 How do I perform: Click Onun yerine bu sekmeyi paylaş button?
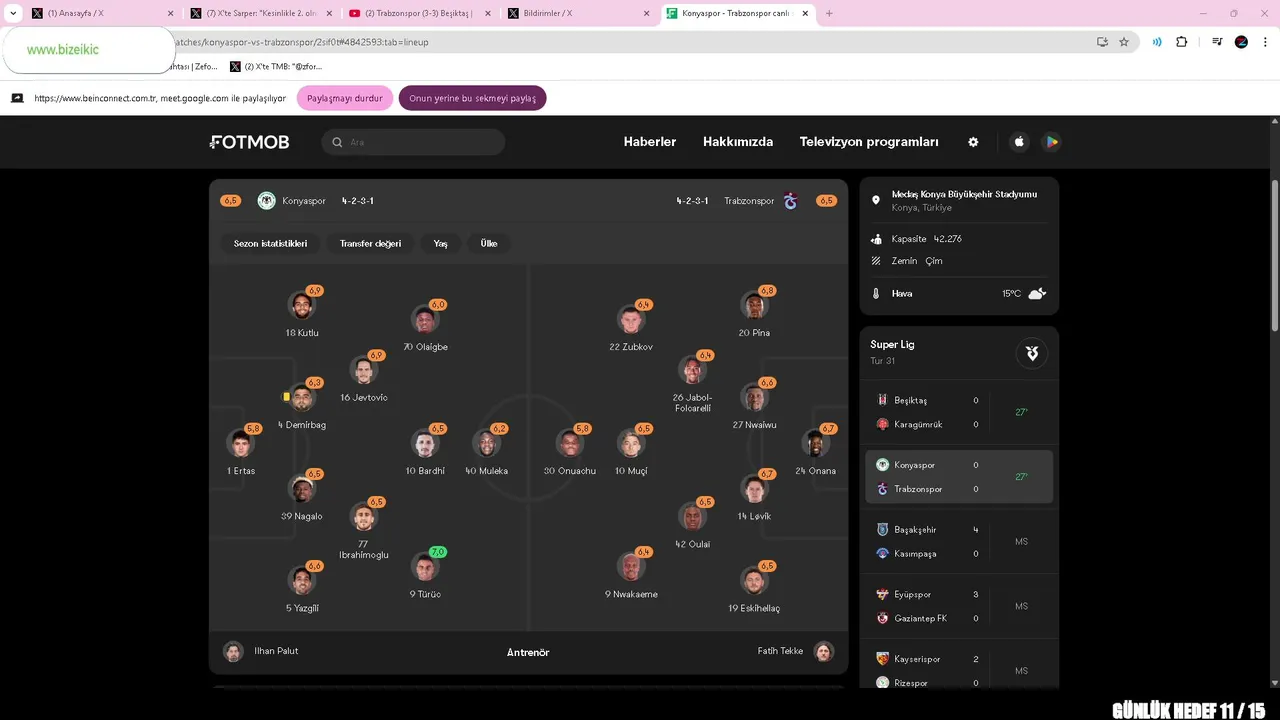pos(472,98)
